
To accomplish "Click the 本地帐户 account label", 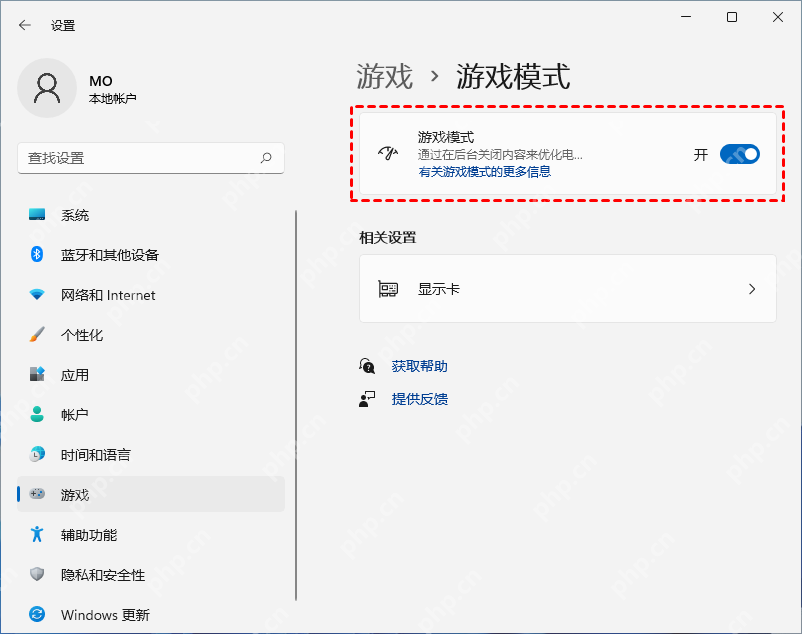I will [113, 99].
